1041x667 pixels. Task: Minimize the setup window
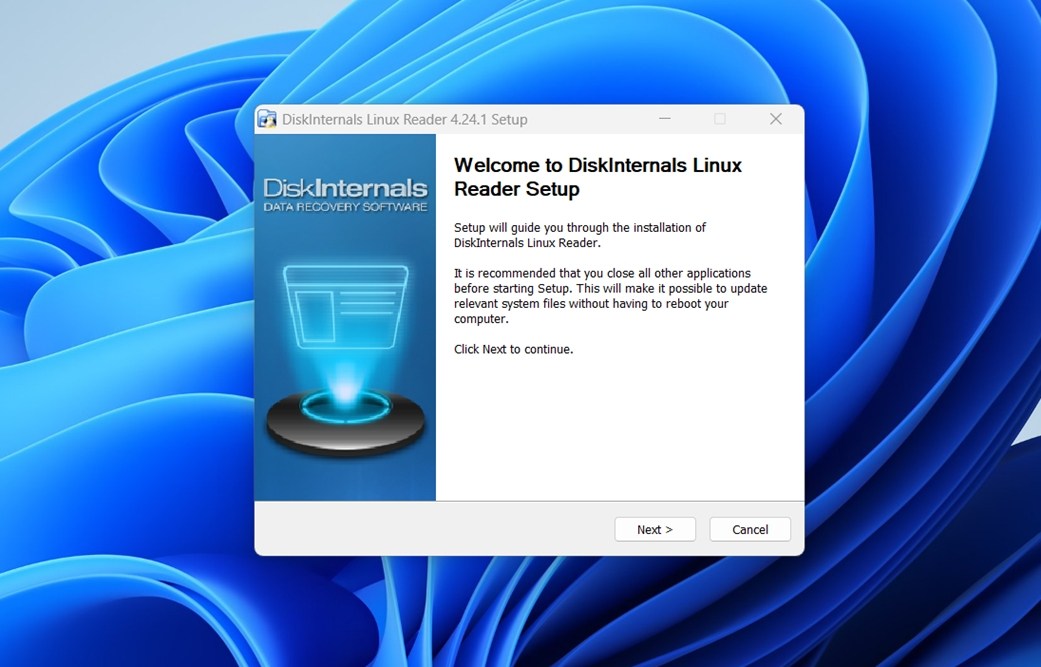(664, 118)
